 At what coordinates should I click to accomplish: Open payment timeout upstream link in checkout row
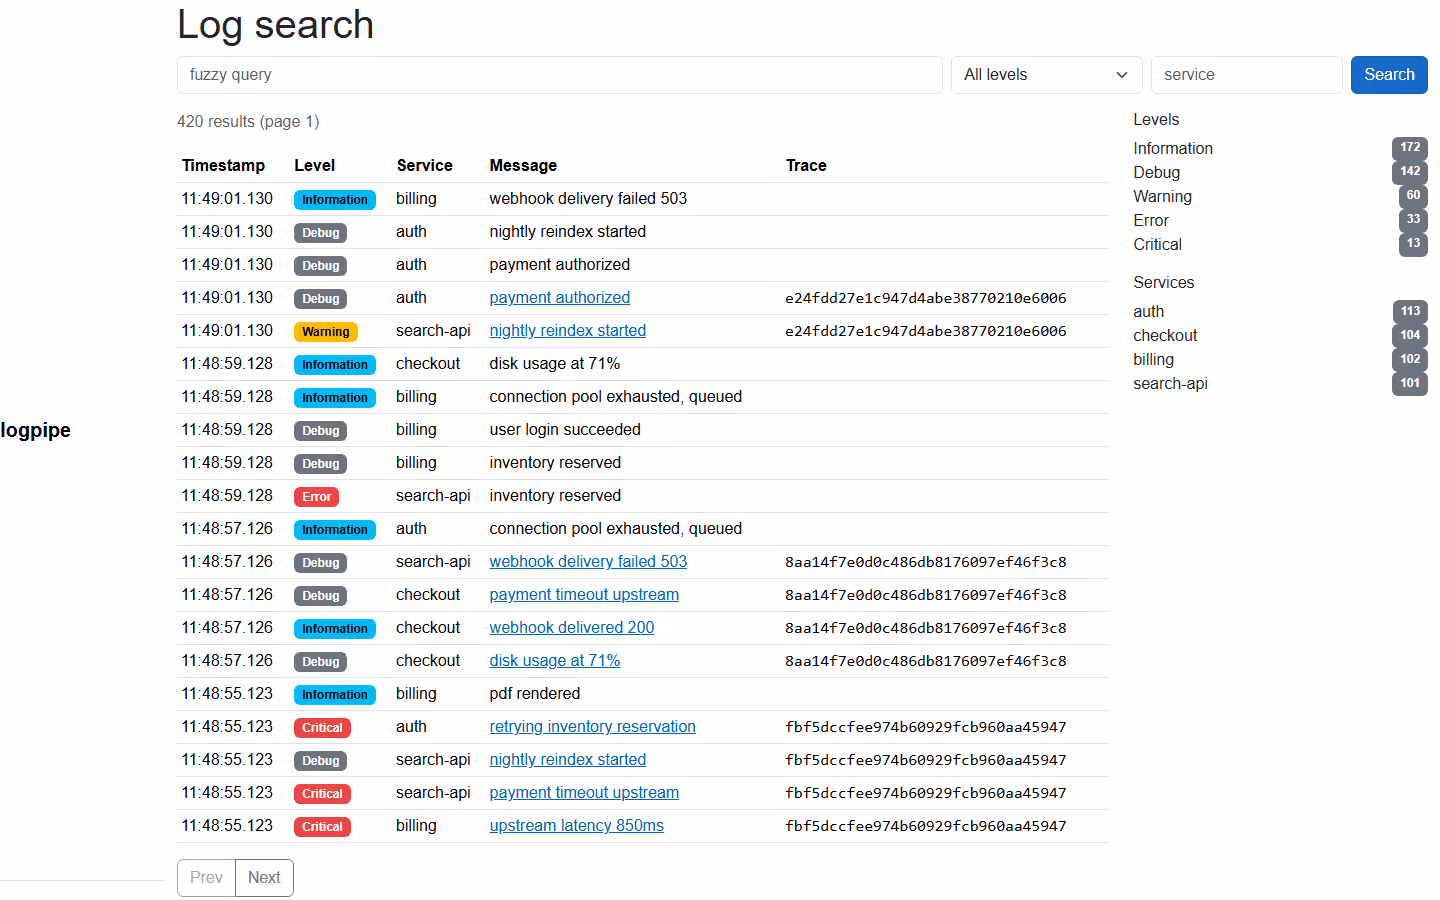tap(584, 595)
